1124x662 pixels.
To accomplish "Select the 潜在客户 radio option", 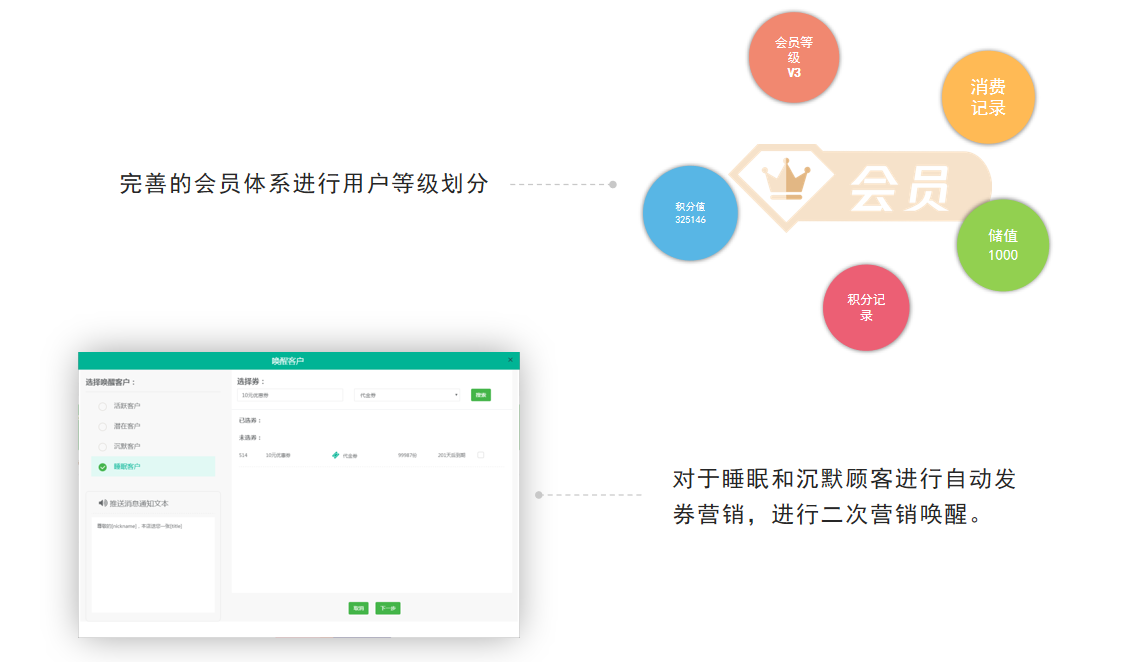I will (x=103, y=426).
